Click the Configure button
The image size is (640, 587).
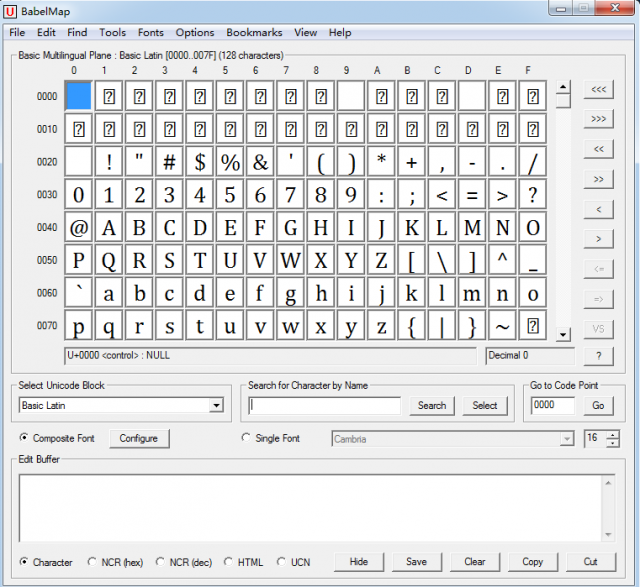tap(139, 439)
